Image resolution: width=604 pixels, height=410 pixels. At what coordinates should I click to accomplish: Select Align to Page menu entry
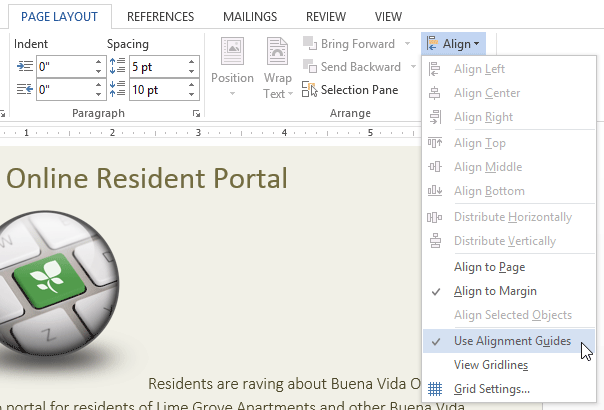[x=489, y=267]
